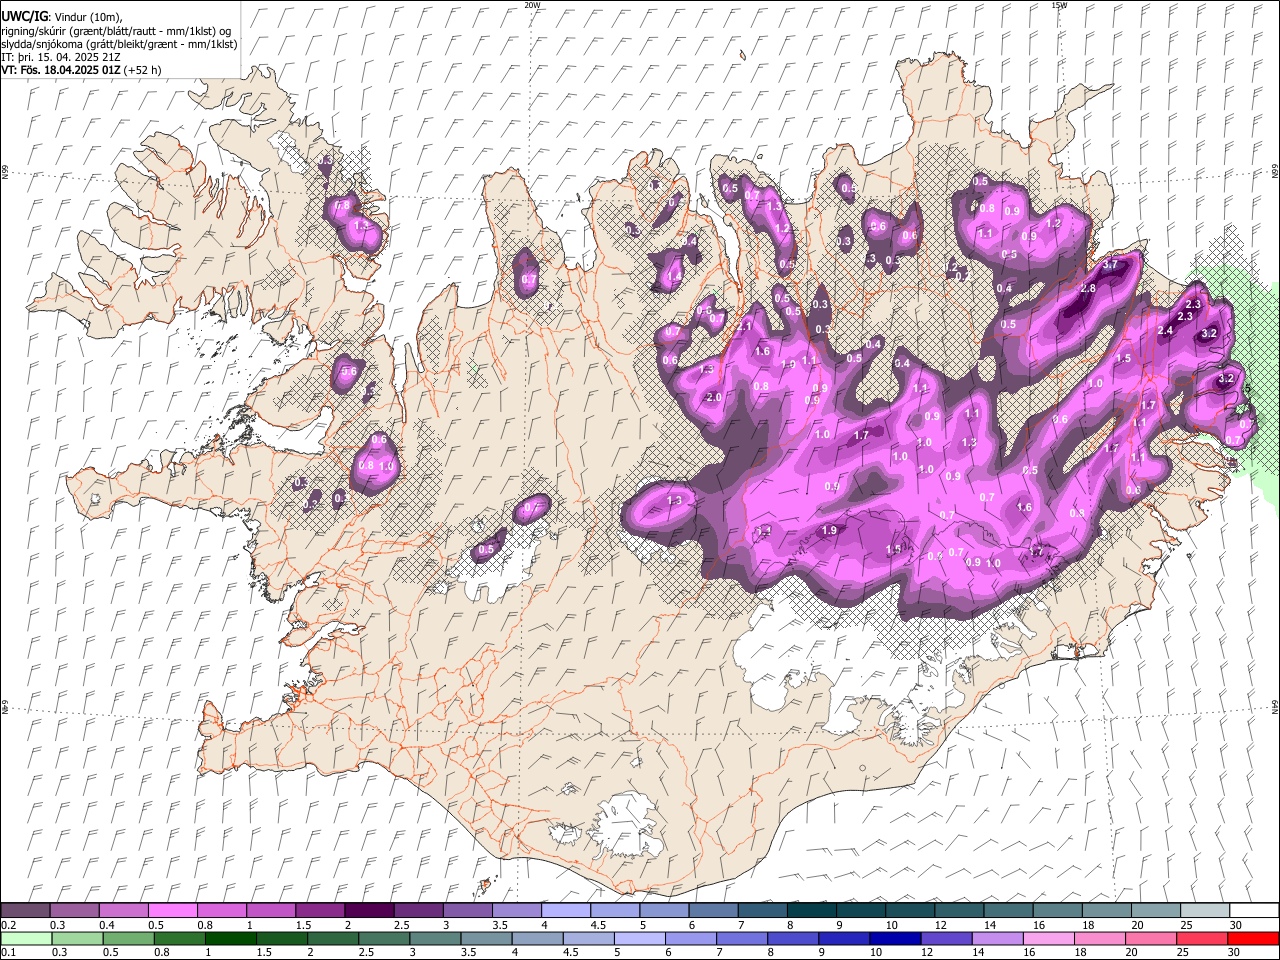This screenshot has width=1280, height=960.
Task: Click the magenta 1.5–2 snow legend swatch
Action: (x=320, y=910)
